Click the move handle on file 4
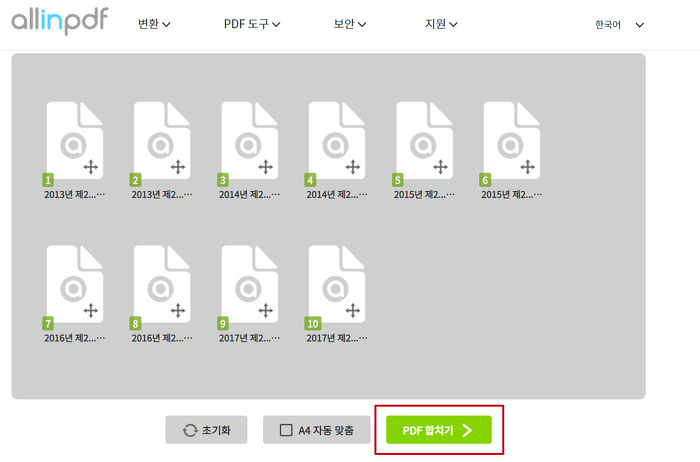 click(x=353, y=167)
